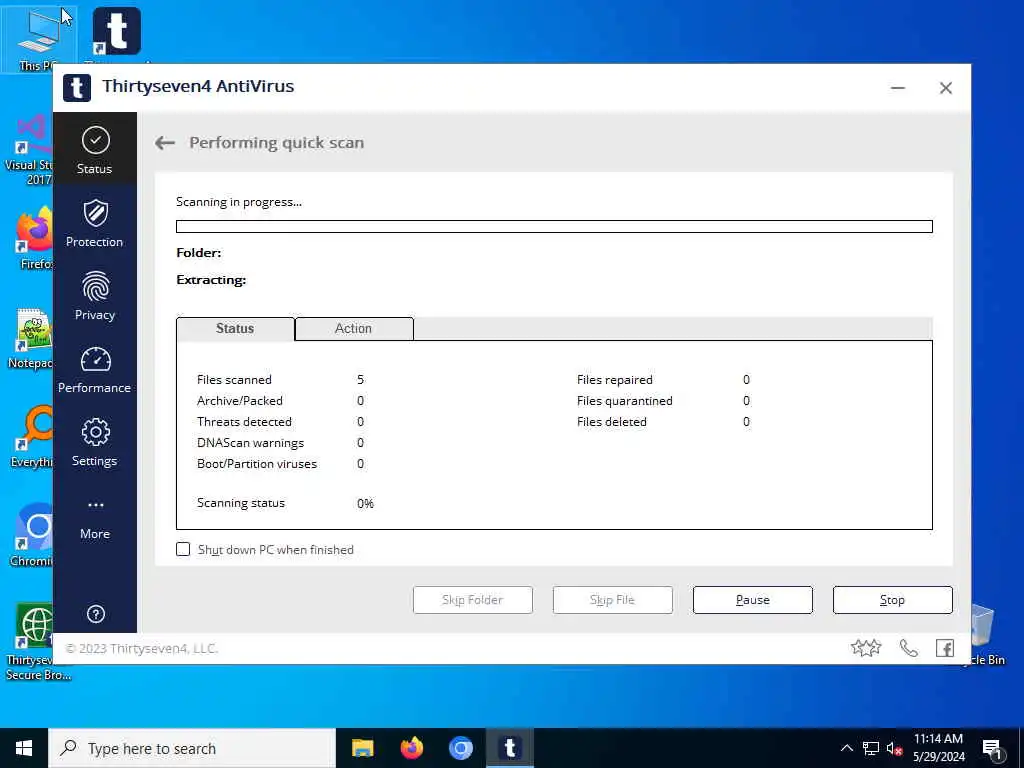Close the Thirtyseven4 AntiVirus window

[x=946, y=88]
